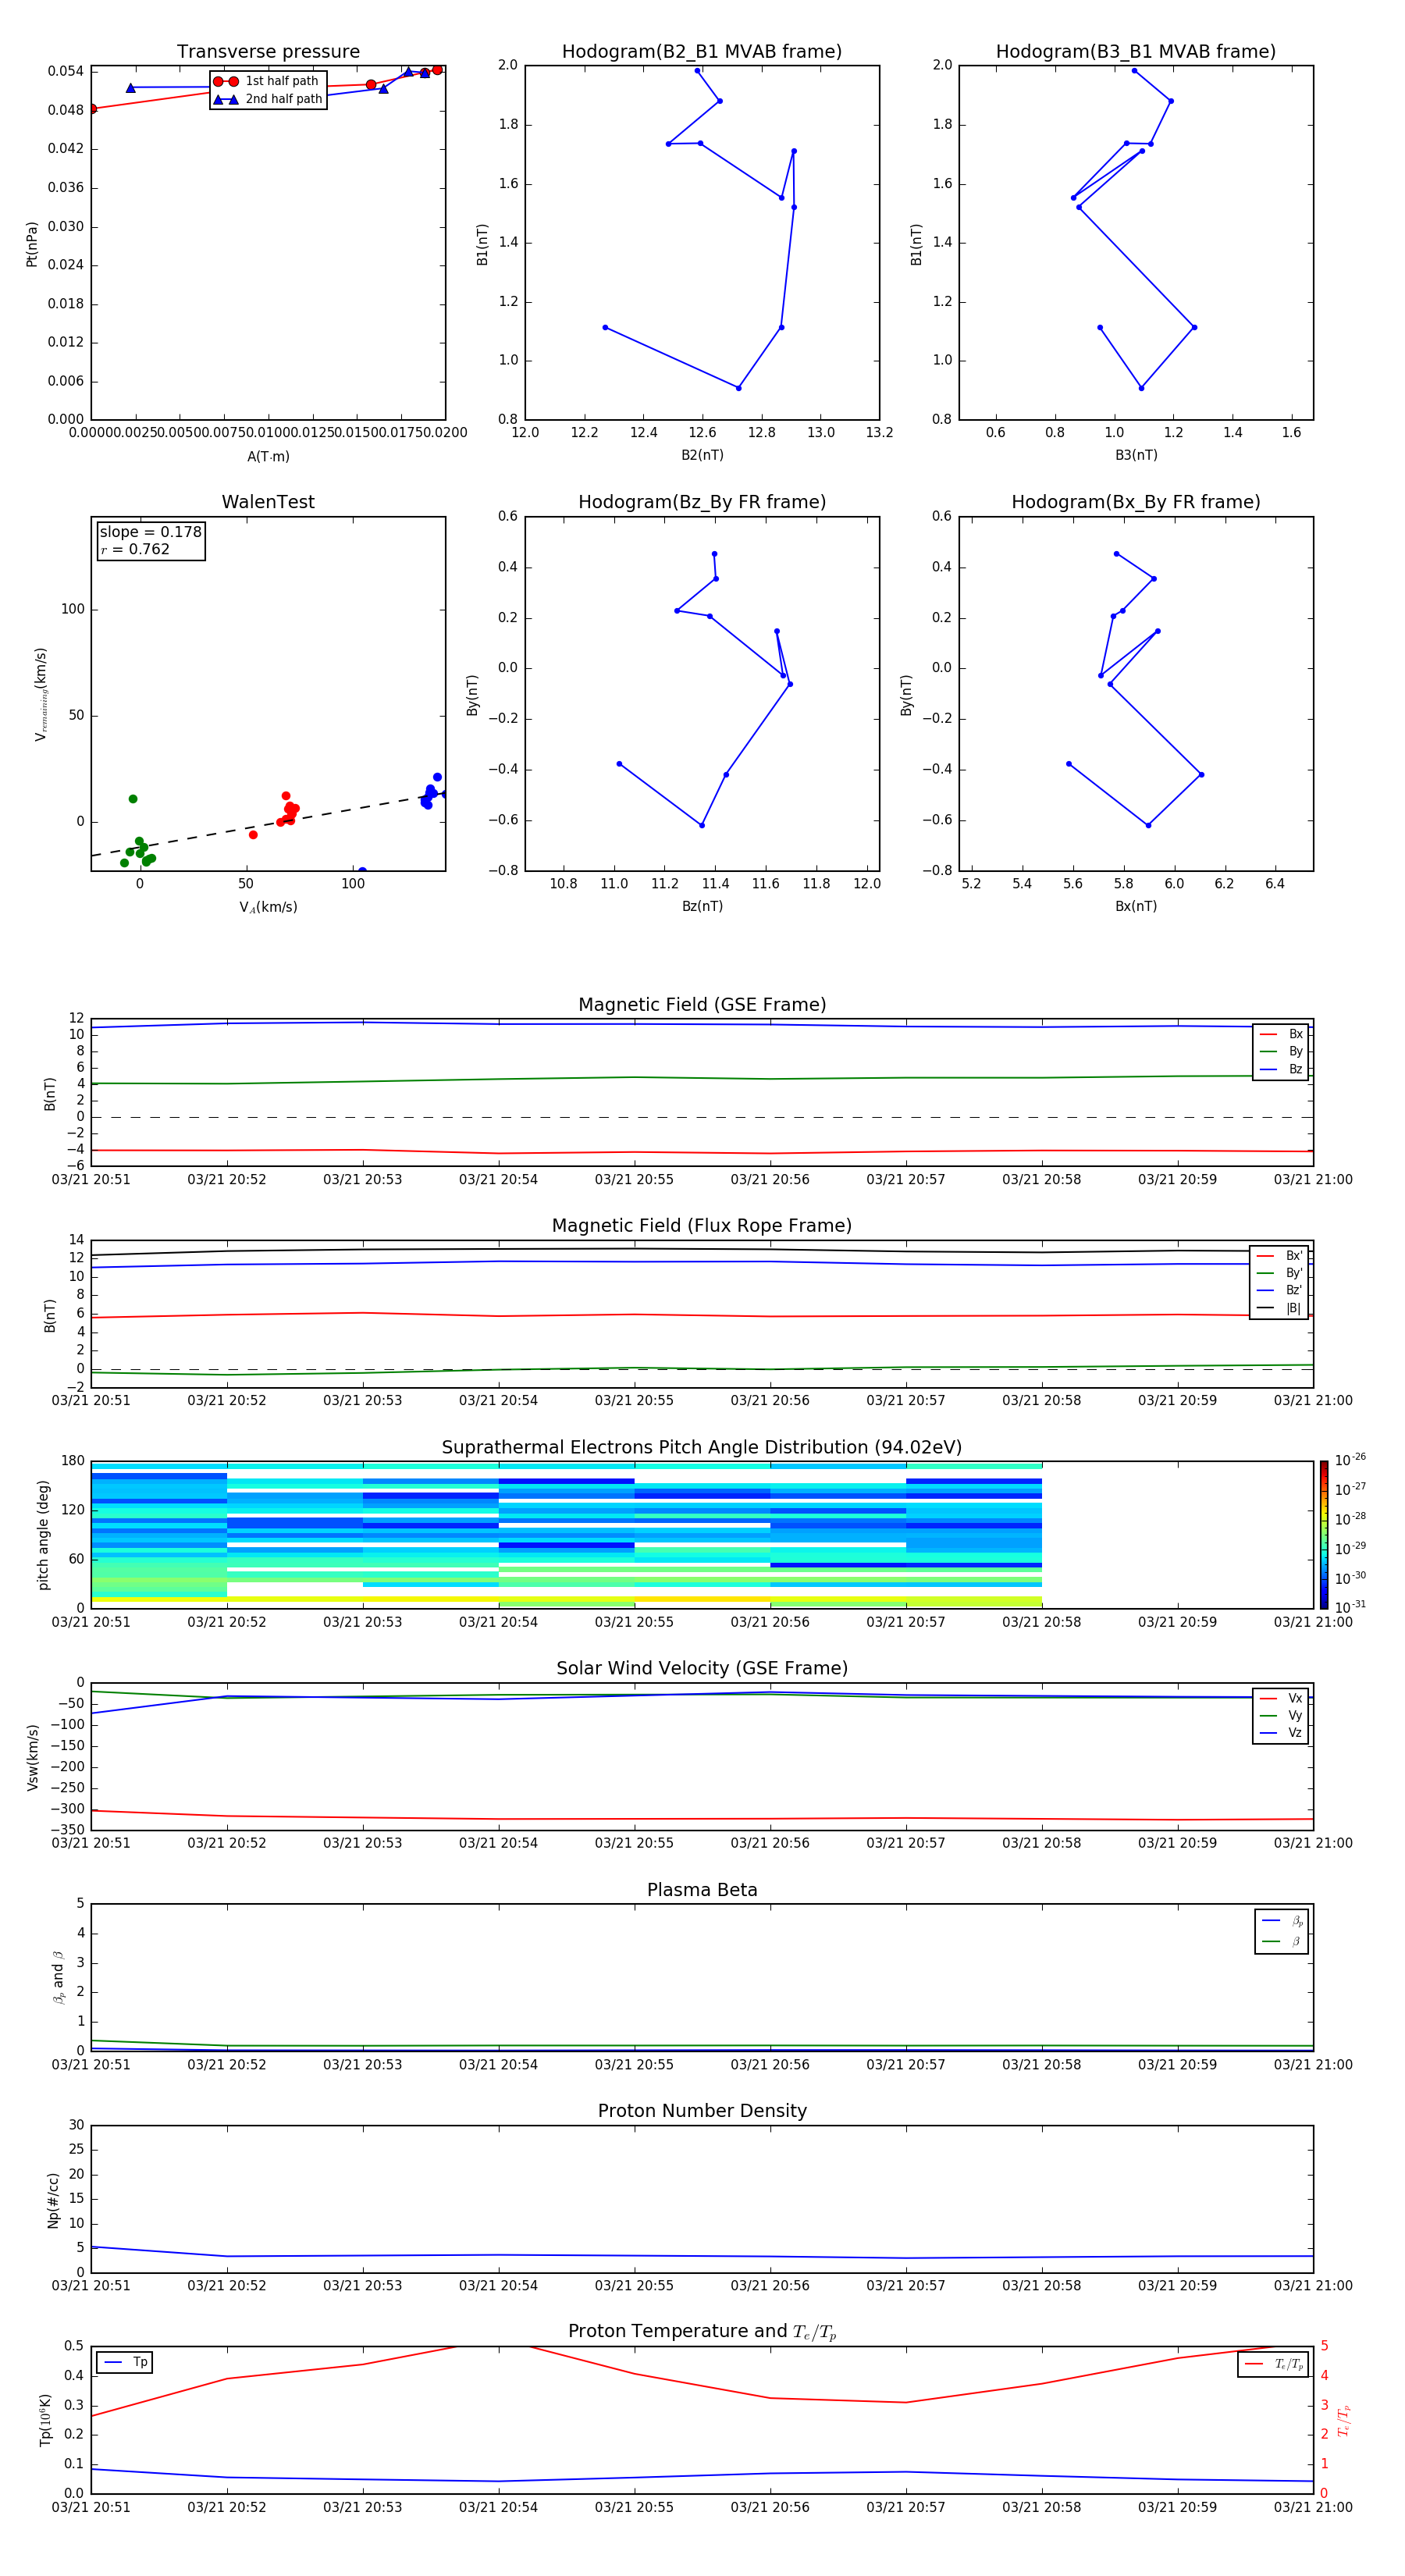Viewport: 1405px width, 2576px height.
Task: Click the pitch angle color scale bar
Action: coord(1323,1534)
